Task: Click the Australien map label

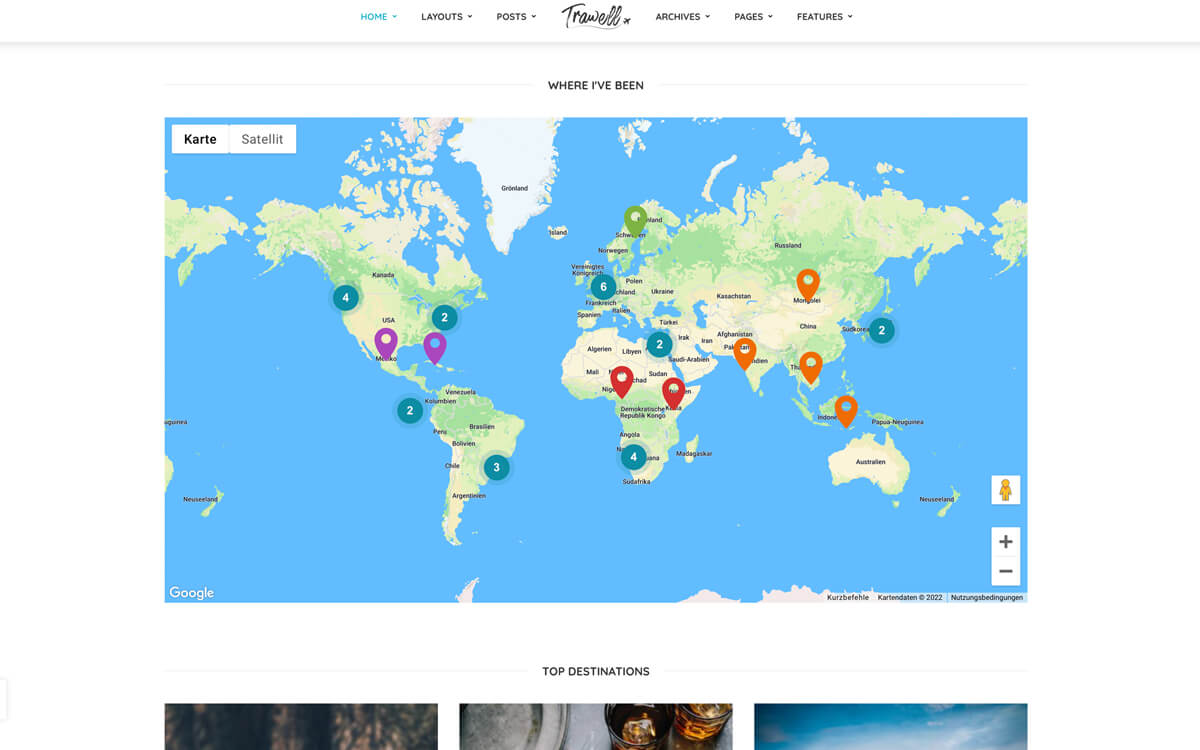Action: tap(870, 462)
